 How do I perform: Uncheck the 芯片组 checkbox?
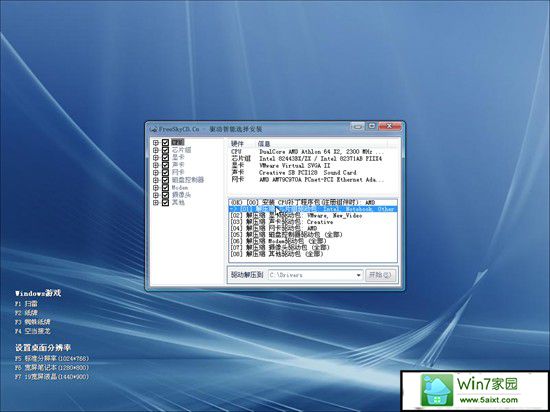coord(166,150)
